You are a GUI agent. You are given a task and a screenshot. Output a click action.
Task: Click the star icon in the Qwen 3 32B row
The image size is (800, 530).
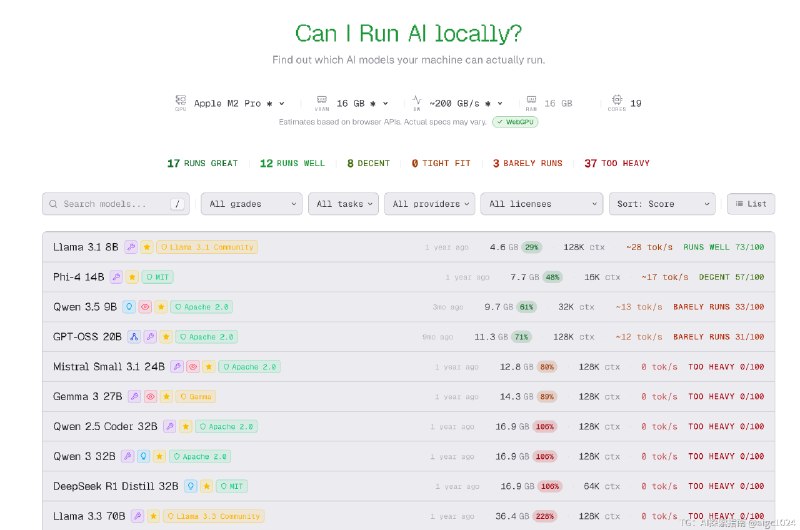click(159, 457)
